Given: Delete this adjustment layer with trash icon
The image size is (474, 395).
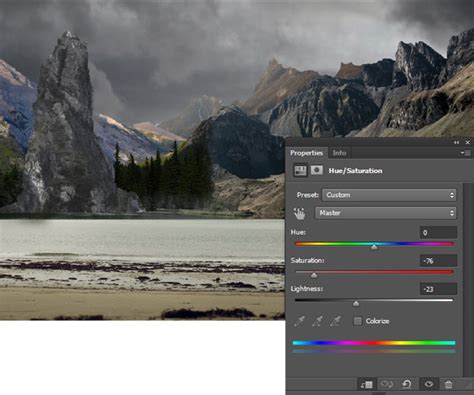Looking at the screenshot, I should click(449, 384).
